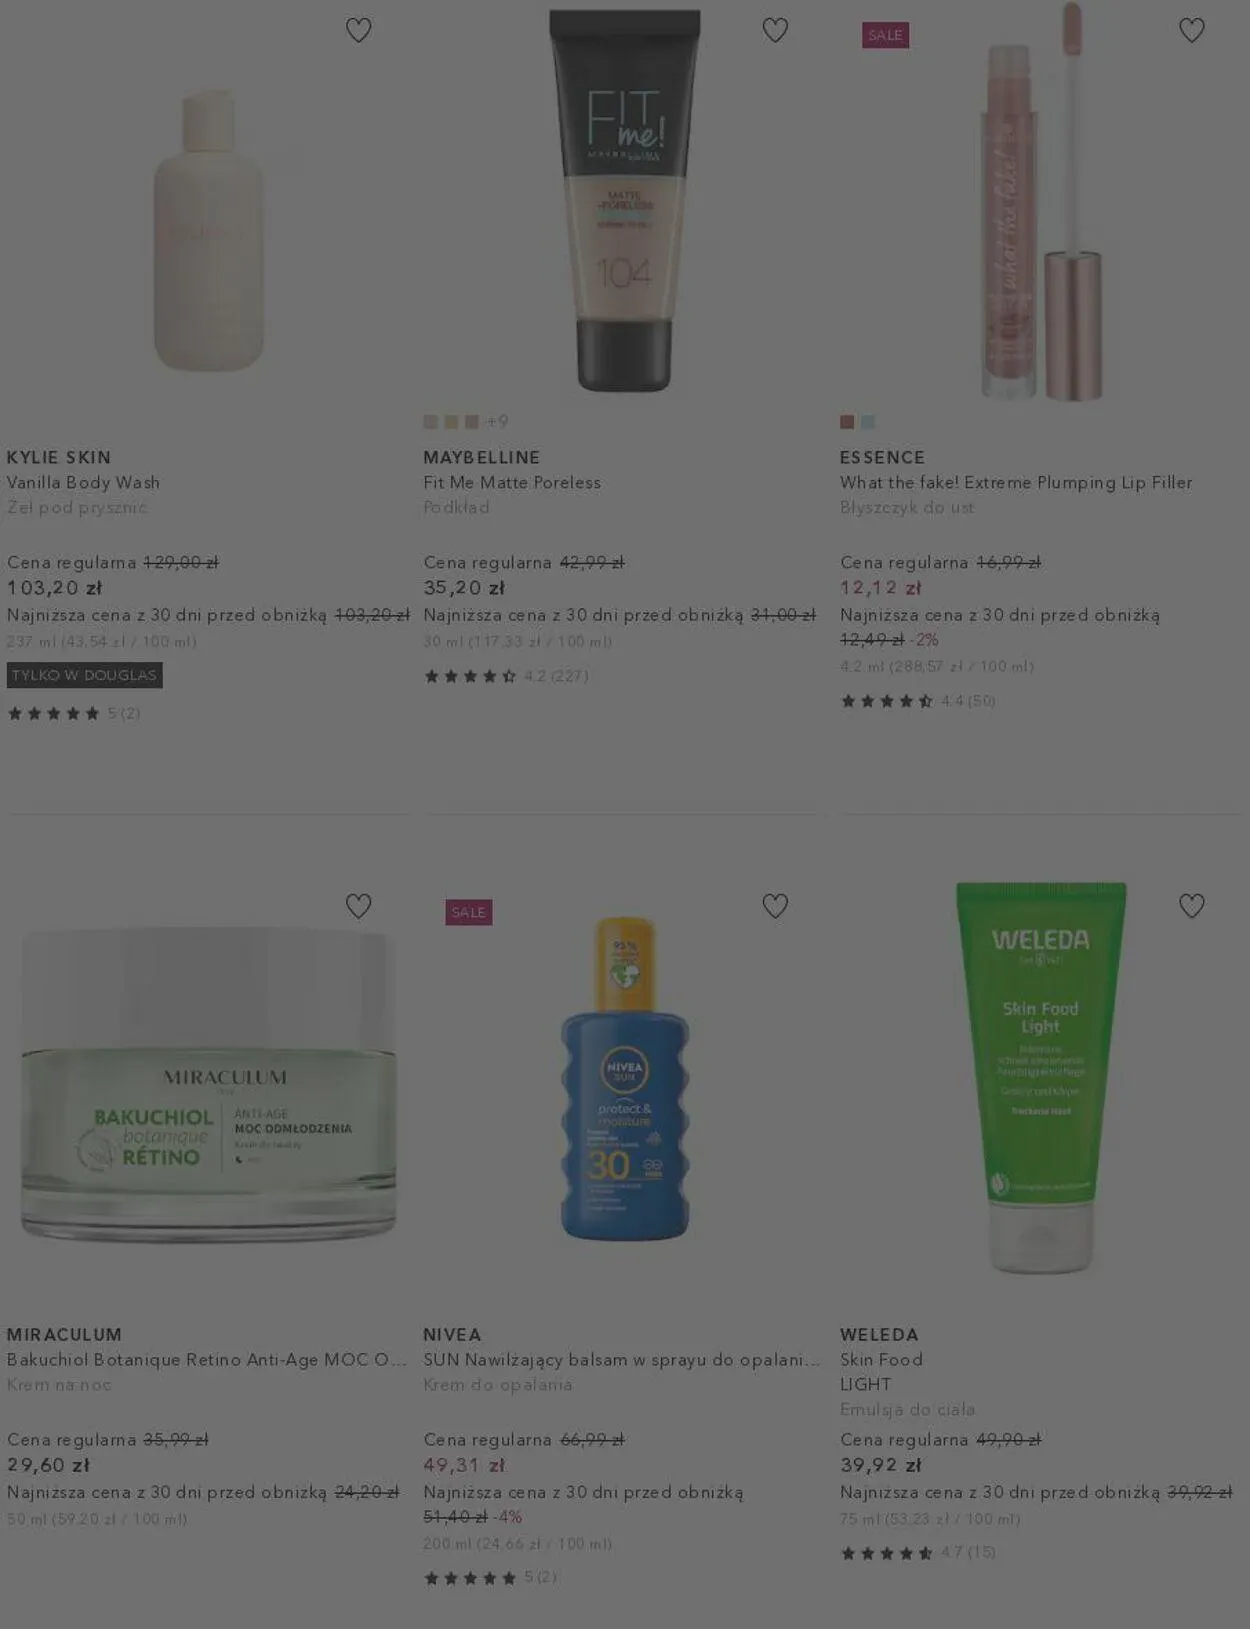The height and width of the screenshot is (1629, 1250).
Task: Show the +9 more Maybelline shades
Action: point(497,422)
